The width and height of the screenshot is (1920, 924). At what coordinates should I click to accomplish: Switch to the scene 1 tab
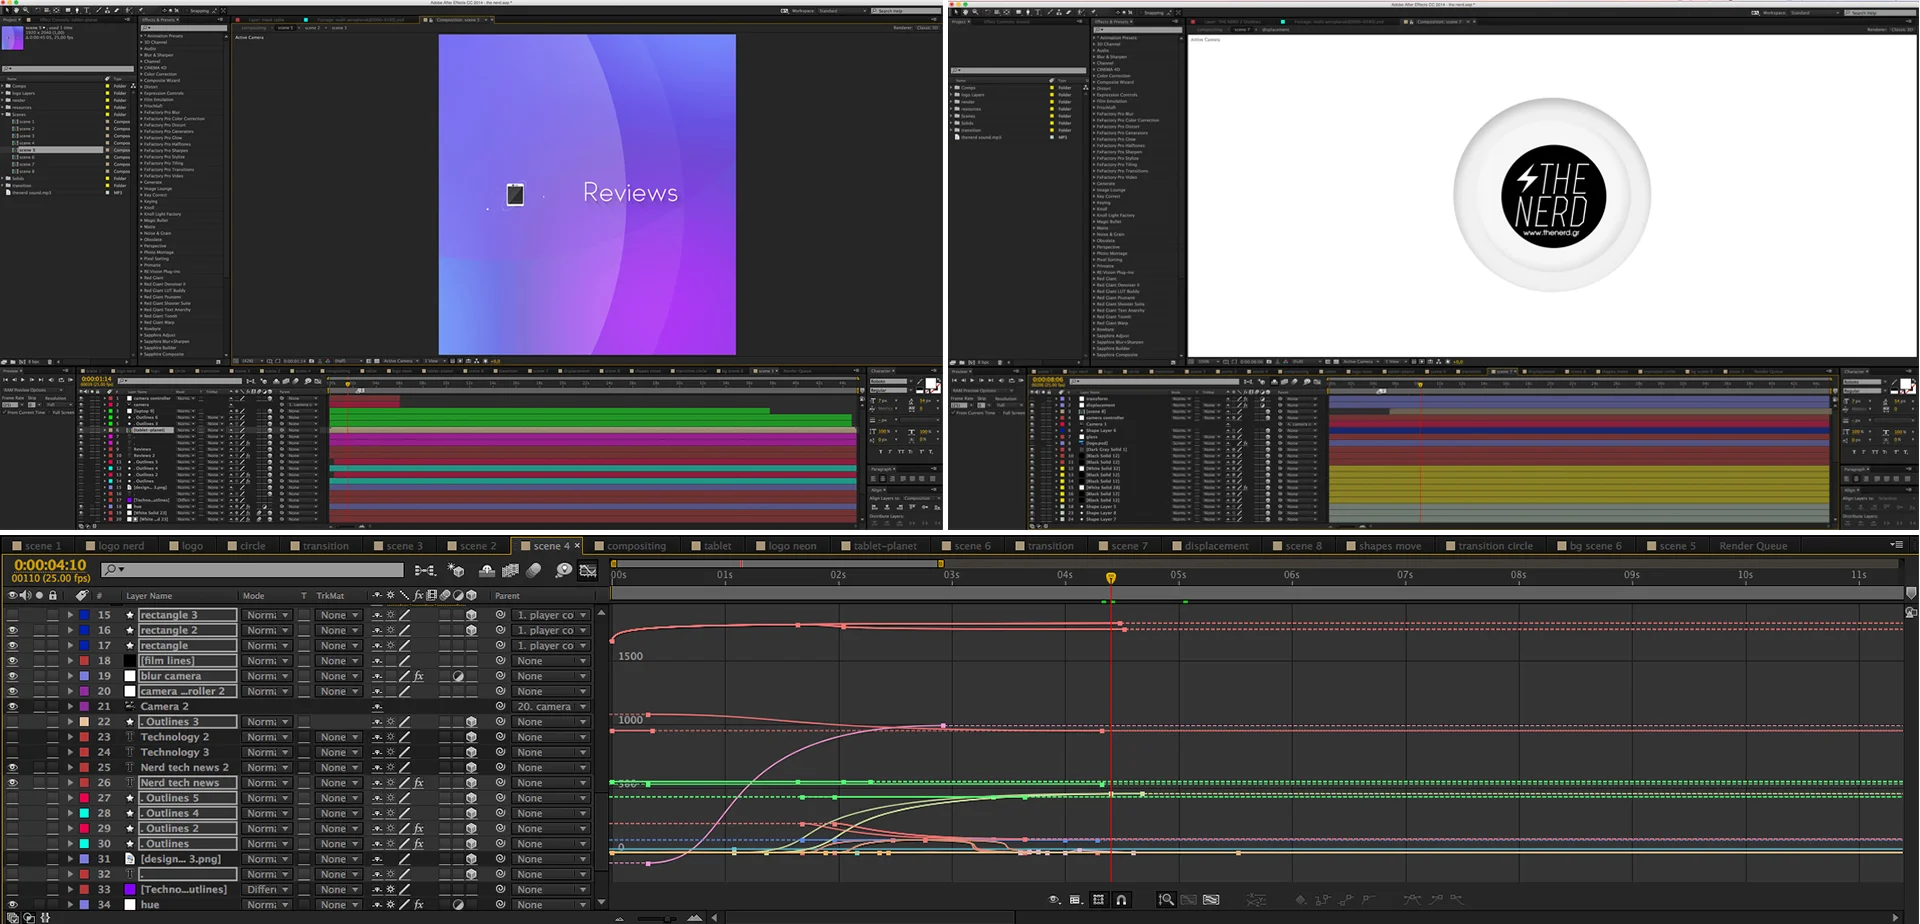36,546
